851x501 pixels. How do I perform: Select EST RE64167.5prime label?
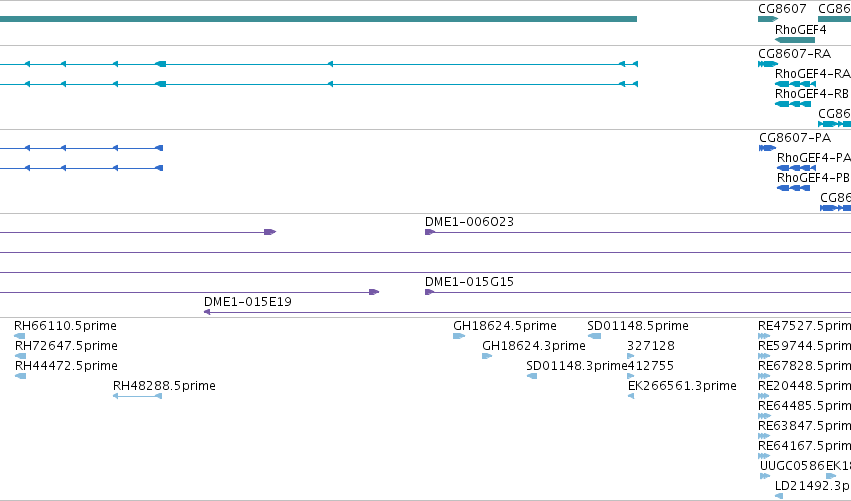(804, 446)
